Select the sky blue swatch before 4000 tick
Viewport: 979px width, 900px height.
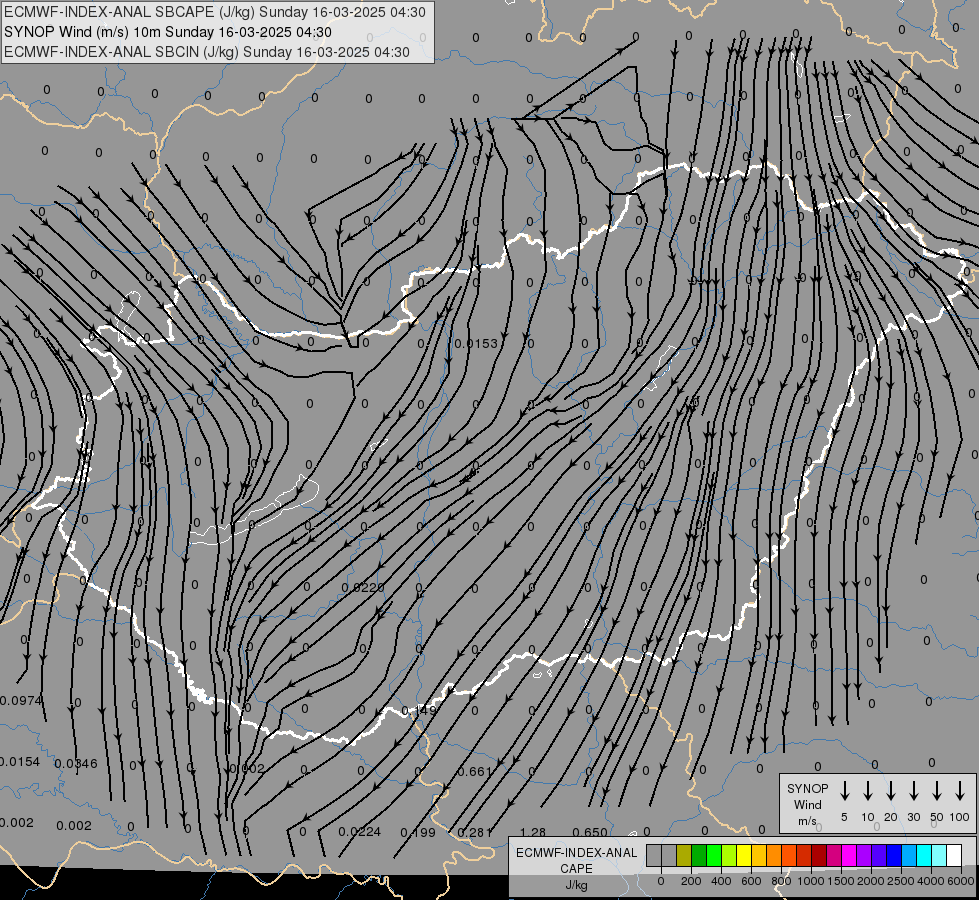(x=909, y=855)
